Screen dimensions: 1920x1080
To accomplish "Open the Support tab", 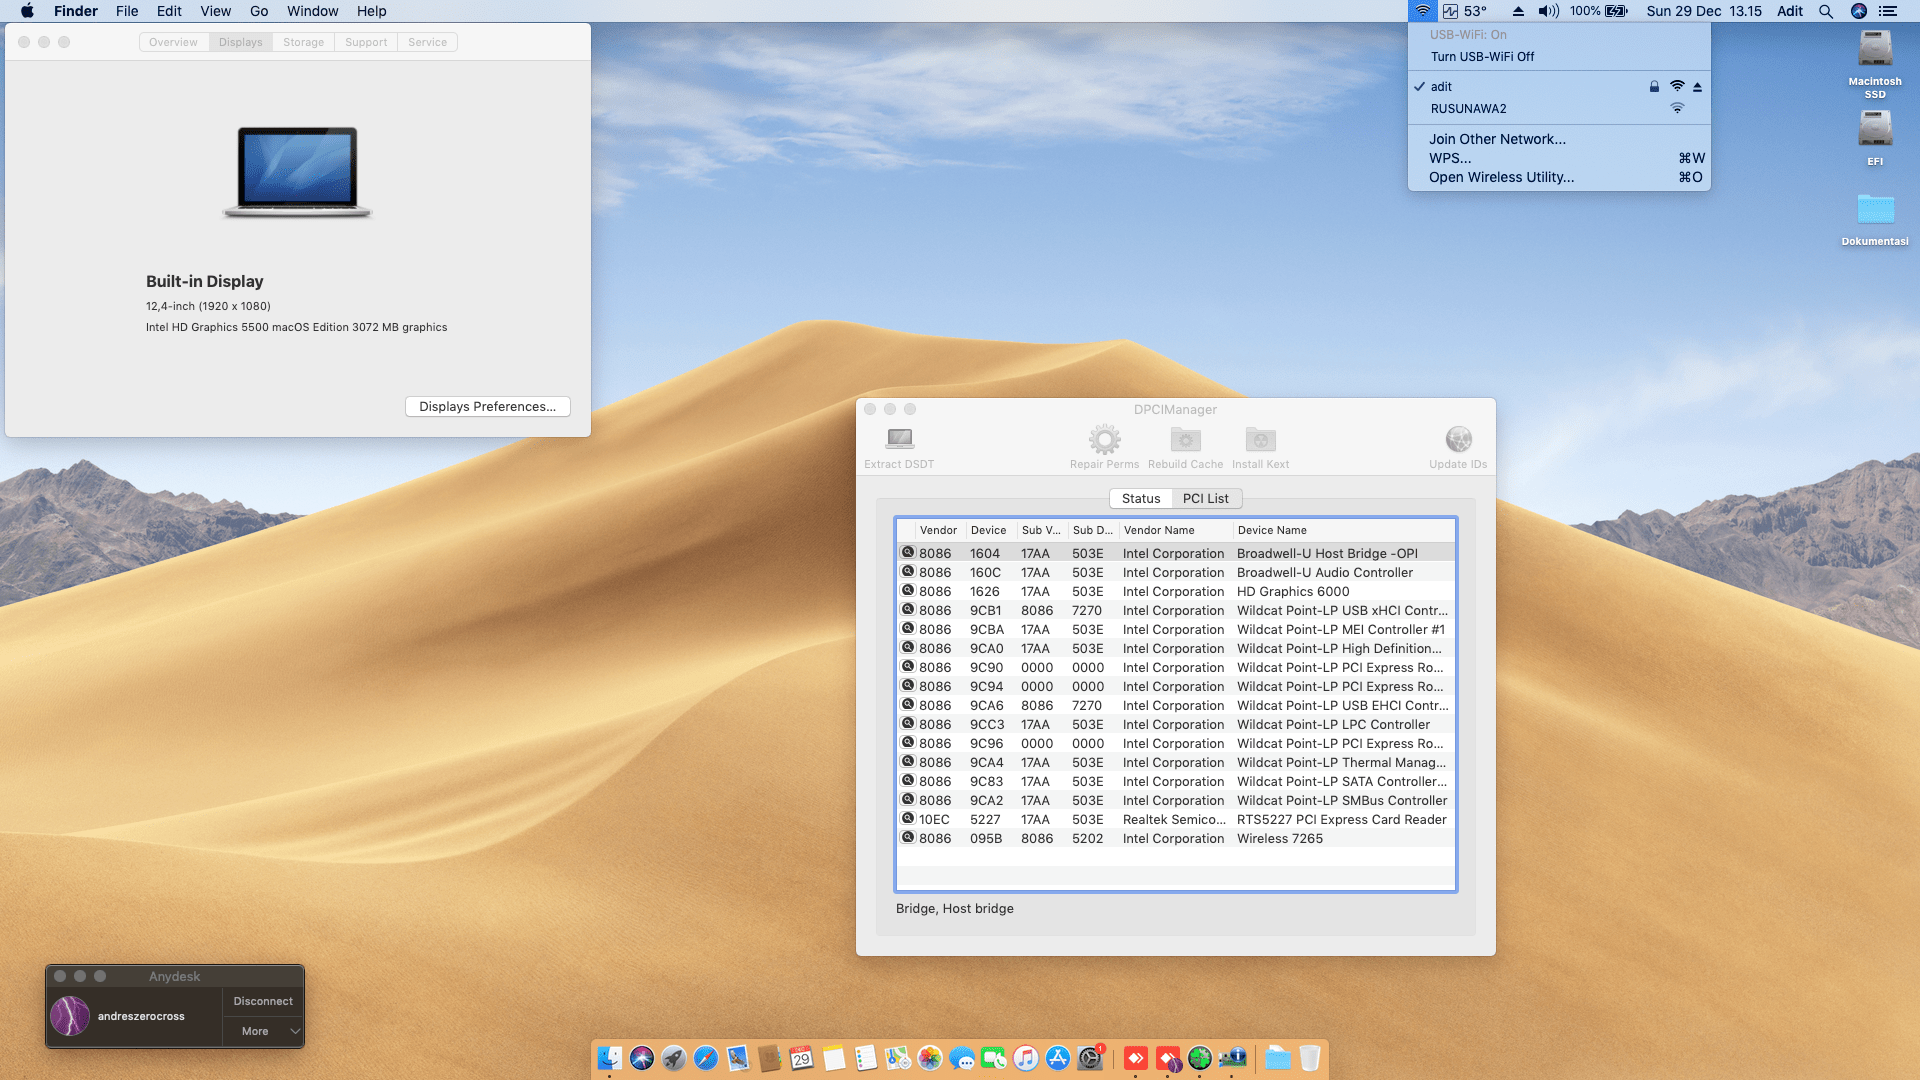I will (366, 42).
